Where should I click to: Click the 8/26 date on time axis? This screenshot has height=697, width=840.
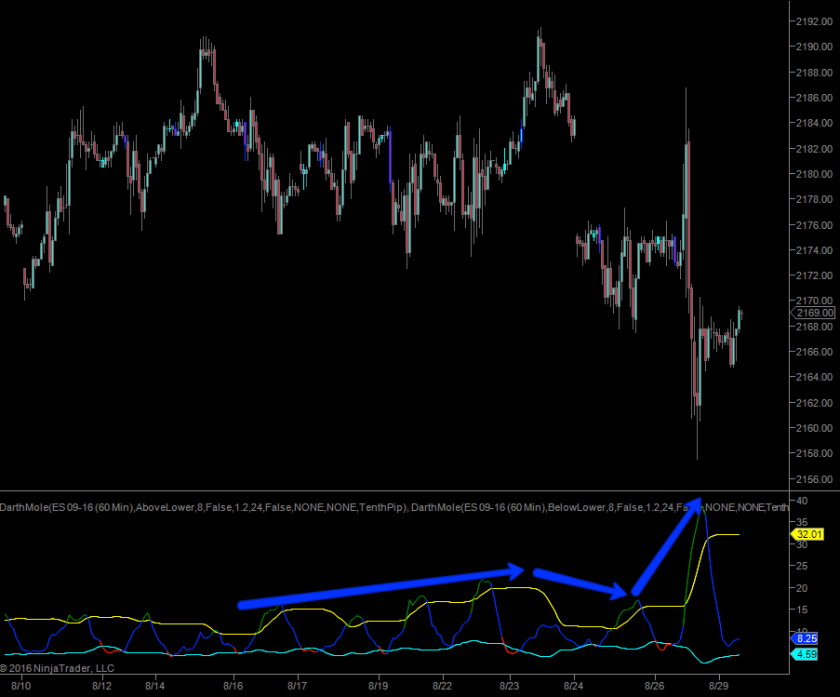(x=654, y=686)
